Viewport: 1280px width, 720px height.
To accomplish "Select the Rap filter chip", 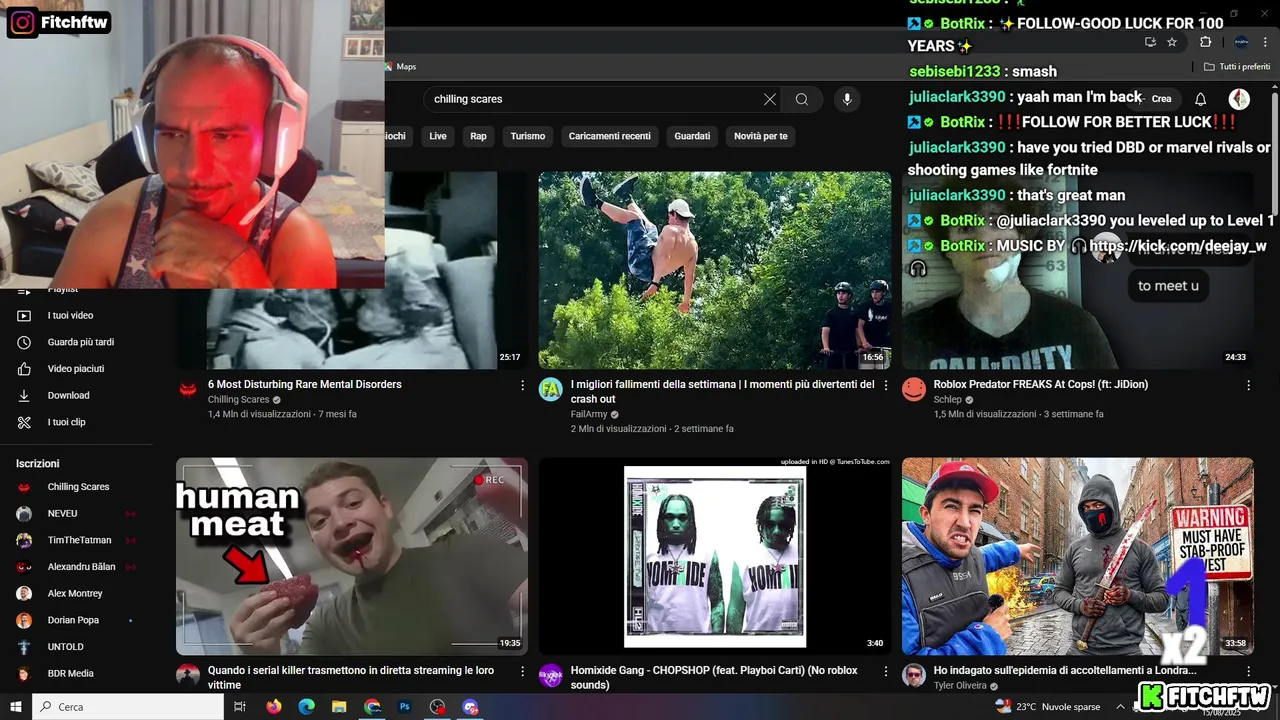I will pos(479,136).
